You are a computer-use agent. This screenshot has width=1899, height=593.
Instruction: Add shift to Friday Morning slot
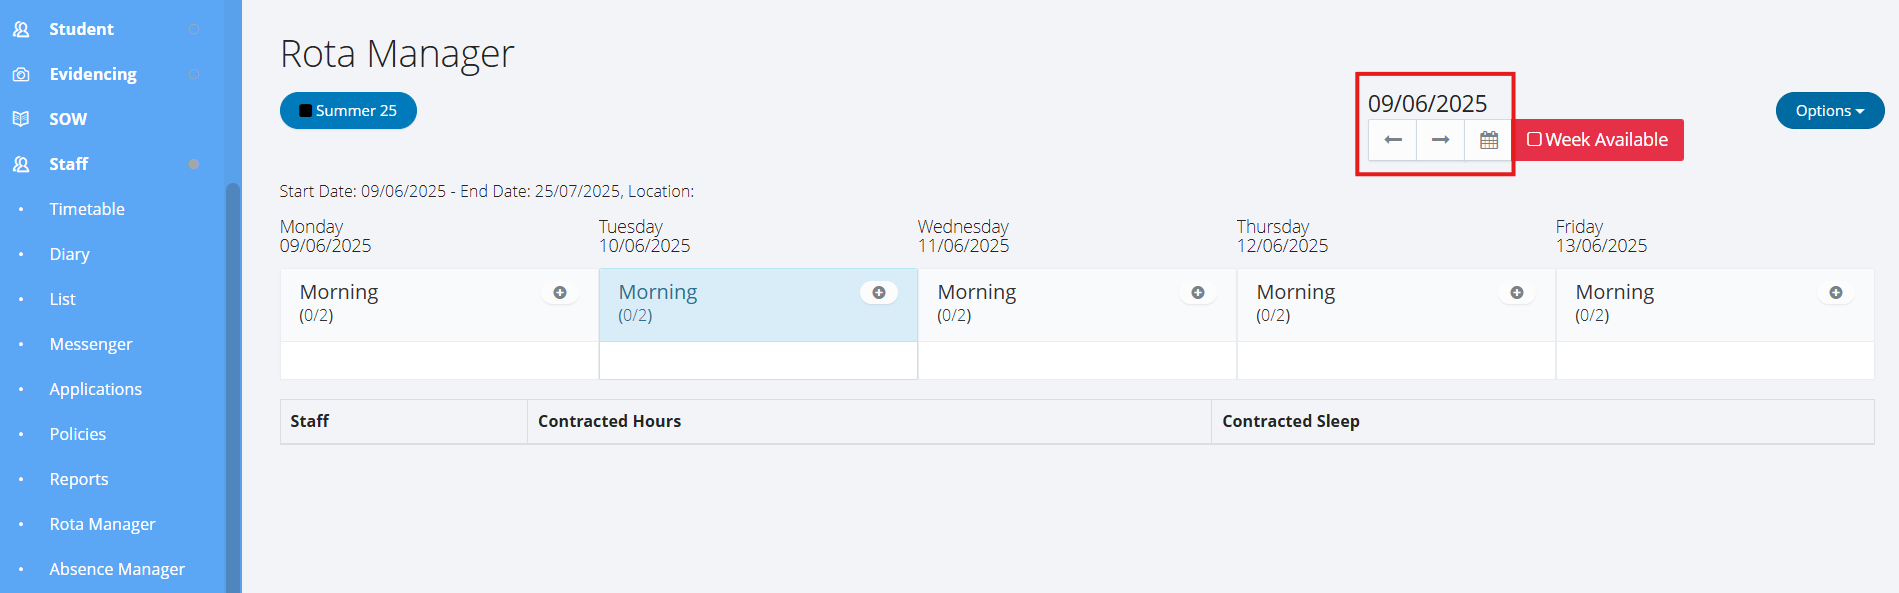(x=1836, y=293)
